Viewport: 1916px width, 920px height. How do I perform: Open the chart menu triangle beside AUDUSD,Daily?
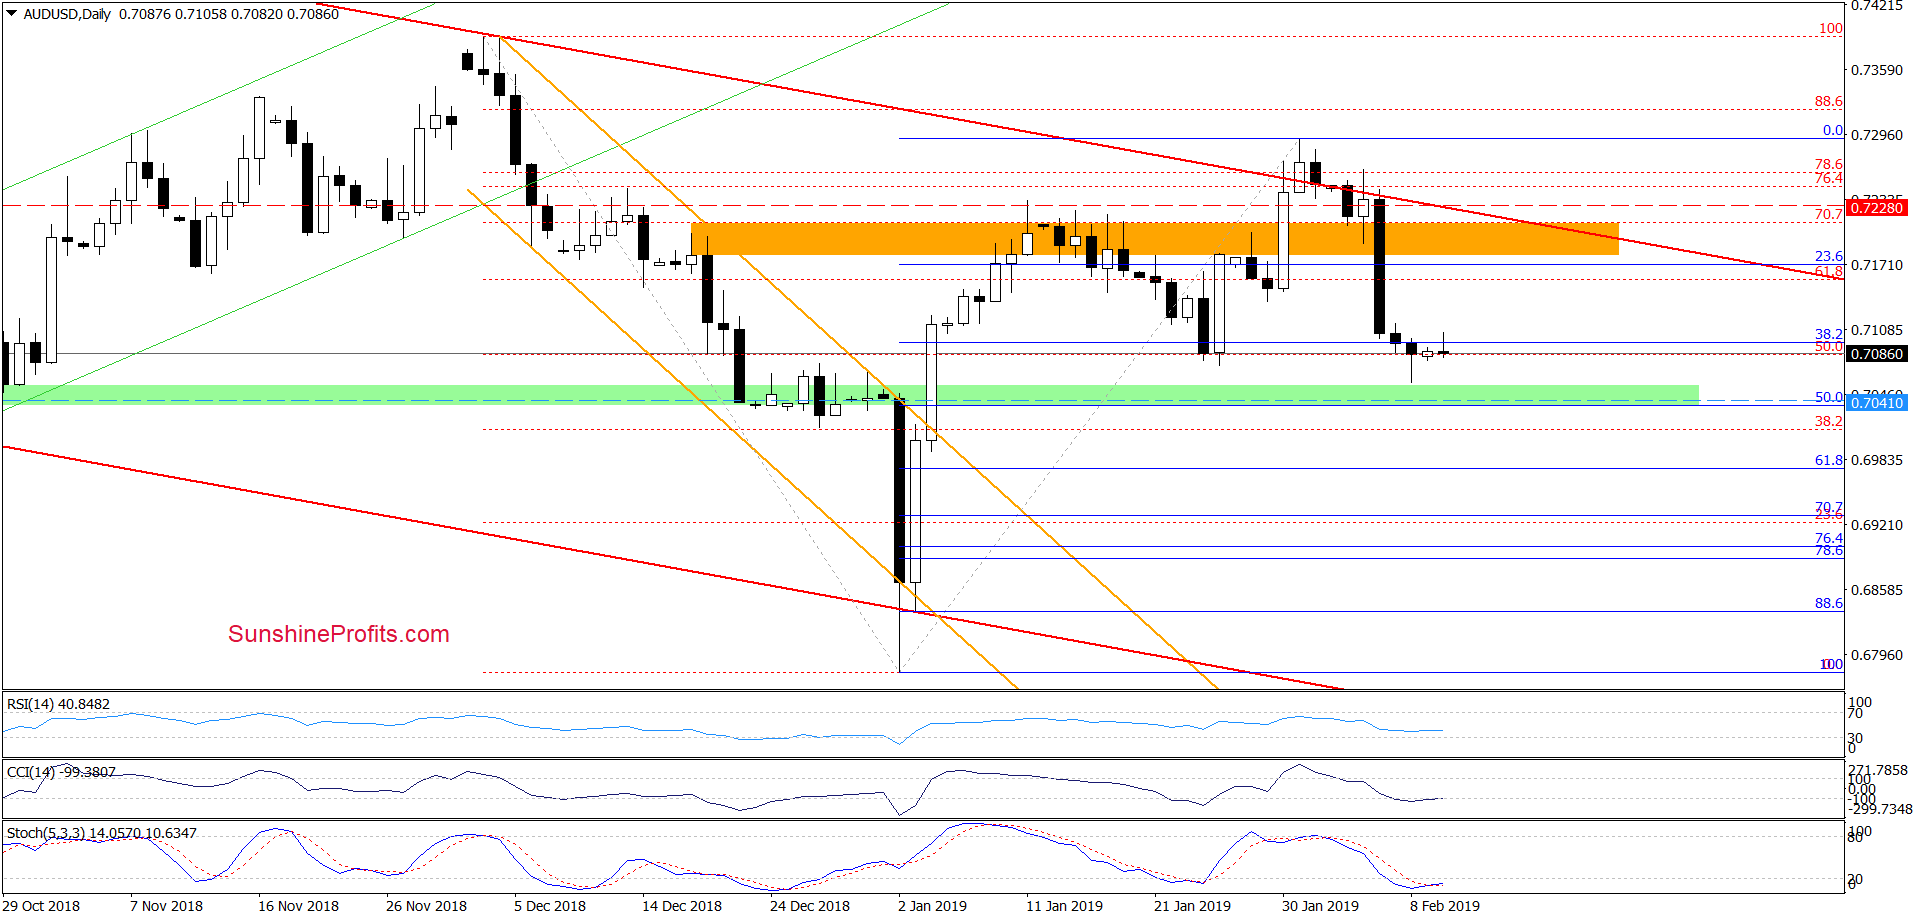coord(12,14)
